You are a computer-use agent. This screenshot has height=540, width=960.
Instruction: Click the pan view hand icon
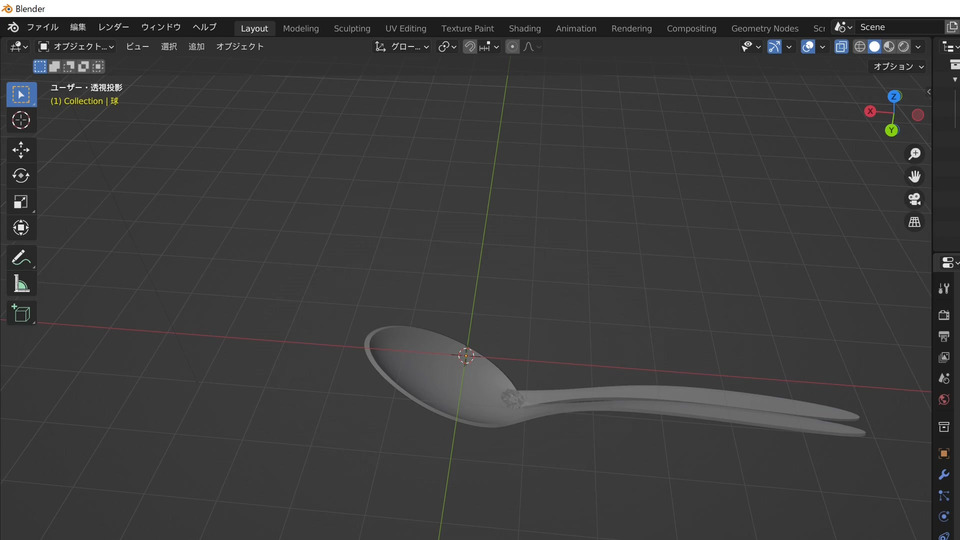click(x=914, y=176)
